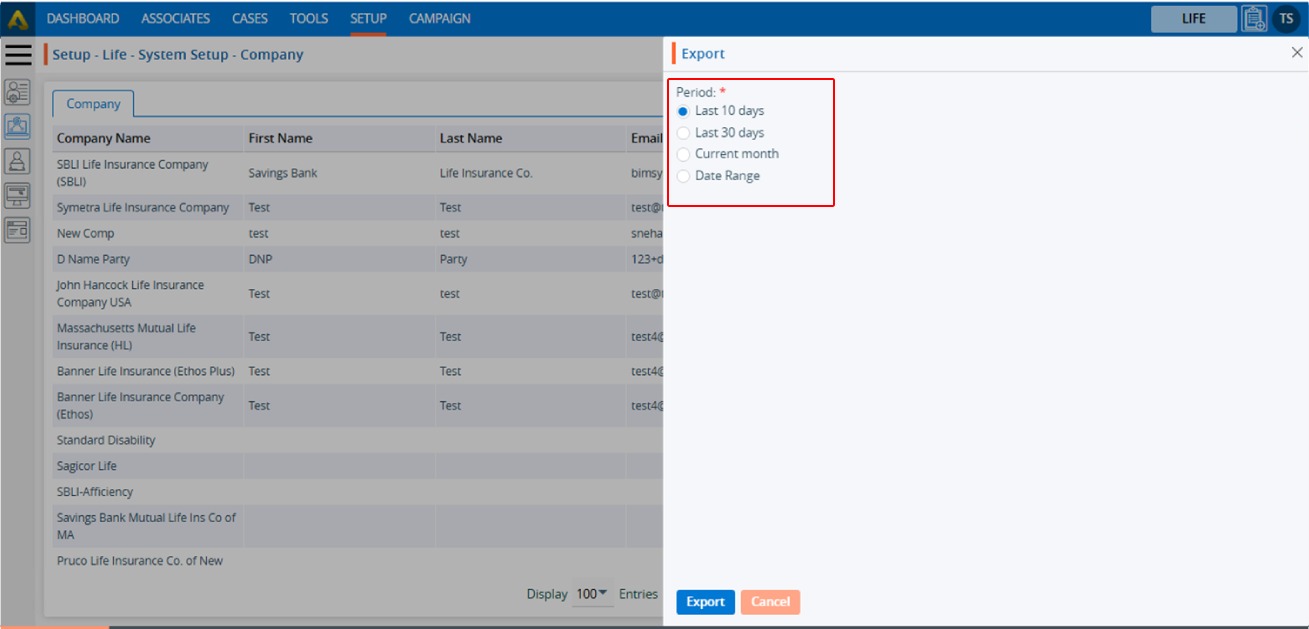Click the person at laptop sidebar icon
The height and width of the screenshot is (629, 1309).
point(17,161)
